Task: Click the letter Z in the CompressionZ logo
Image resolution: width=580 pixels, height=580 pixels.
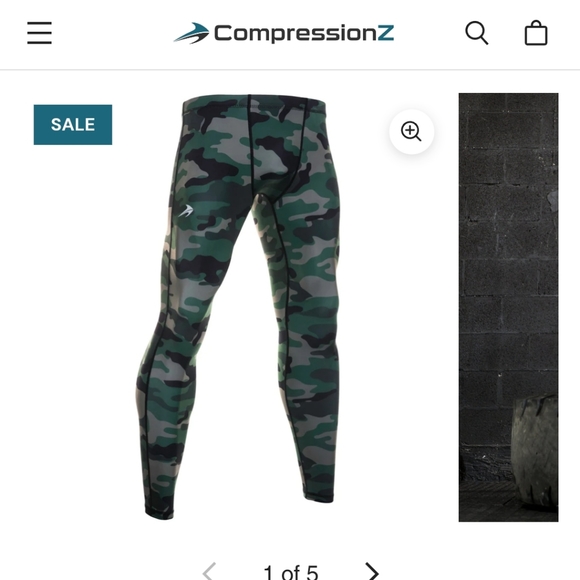Action: (385, 33)
